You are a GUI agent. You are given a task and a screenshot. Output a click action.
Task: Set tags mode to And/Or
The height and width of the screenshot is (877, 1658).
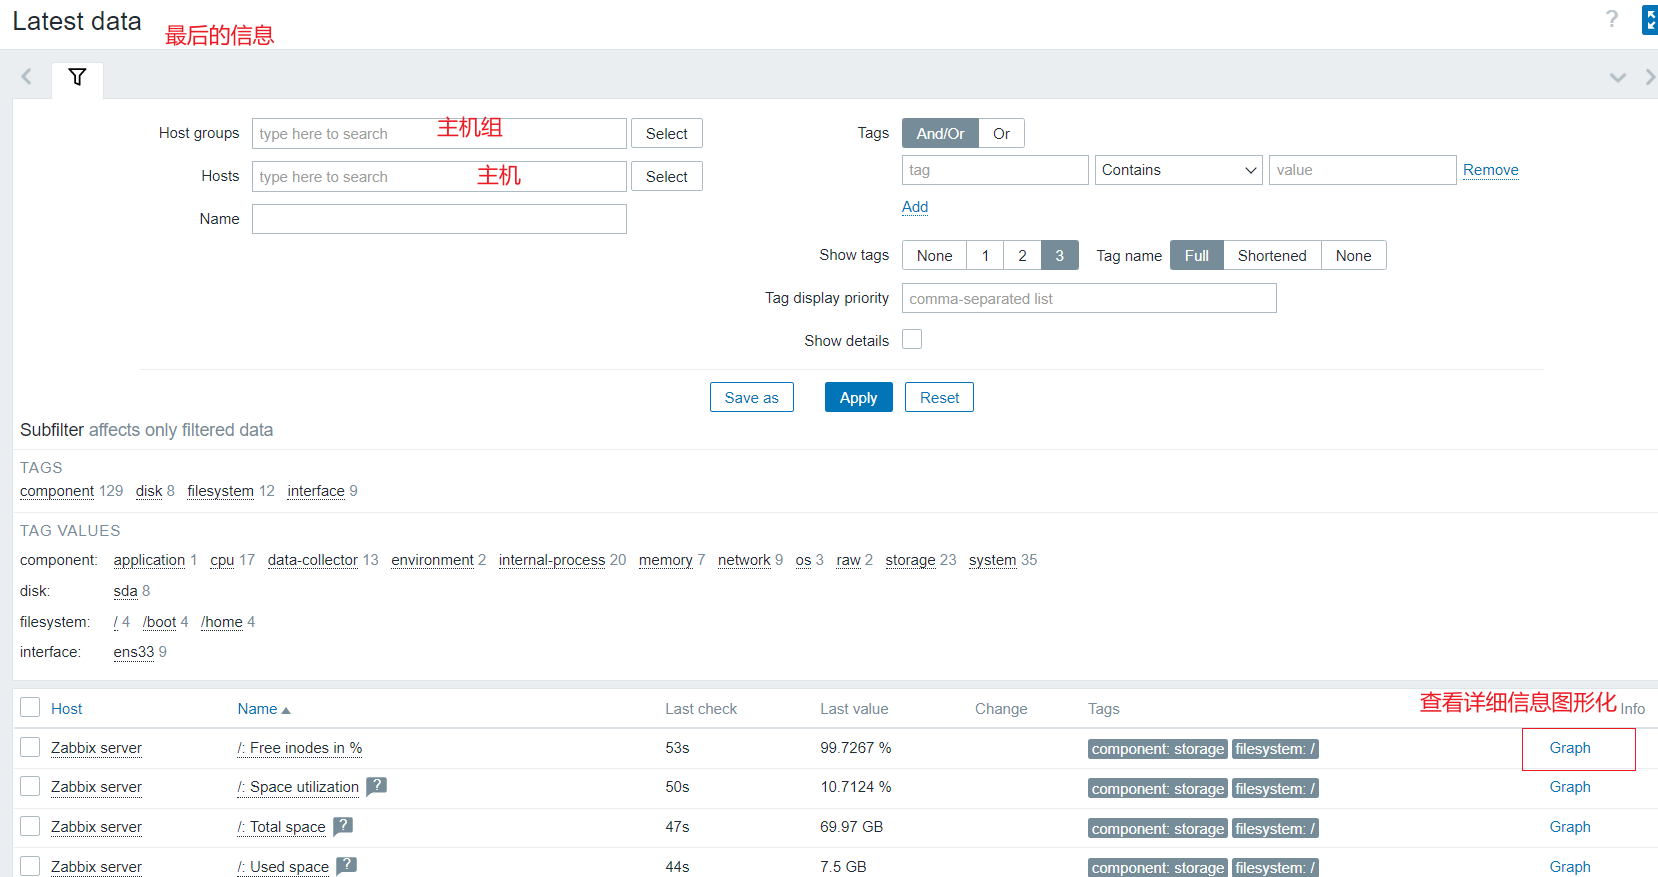tap(940, 133)
